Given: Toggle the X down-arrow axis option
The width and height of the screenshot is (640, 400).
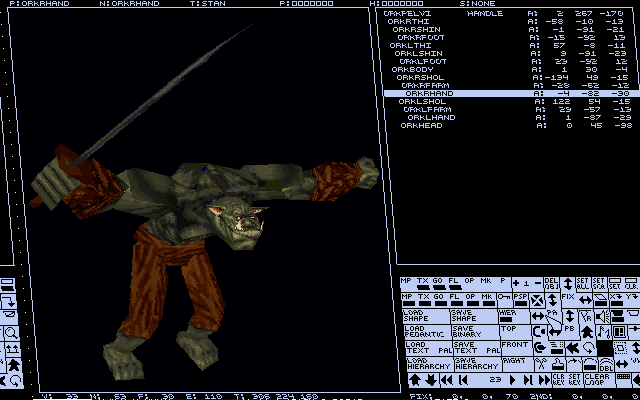Looking at the screenshot, I should 616,300.
